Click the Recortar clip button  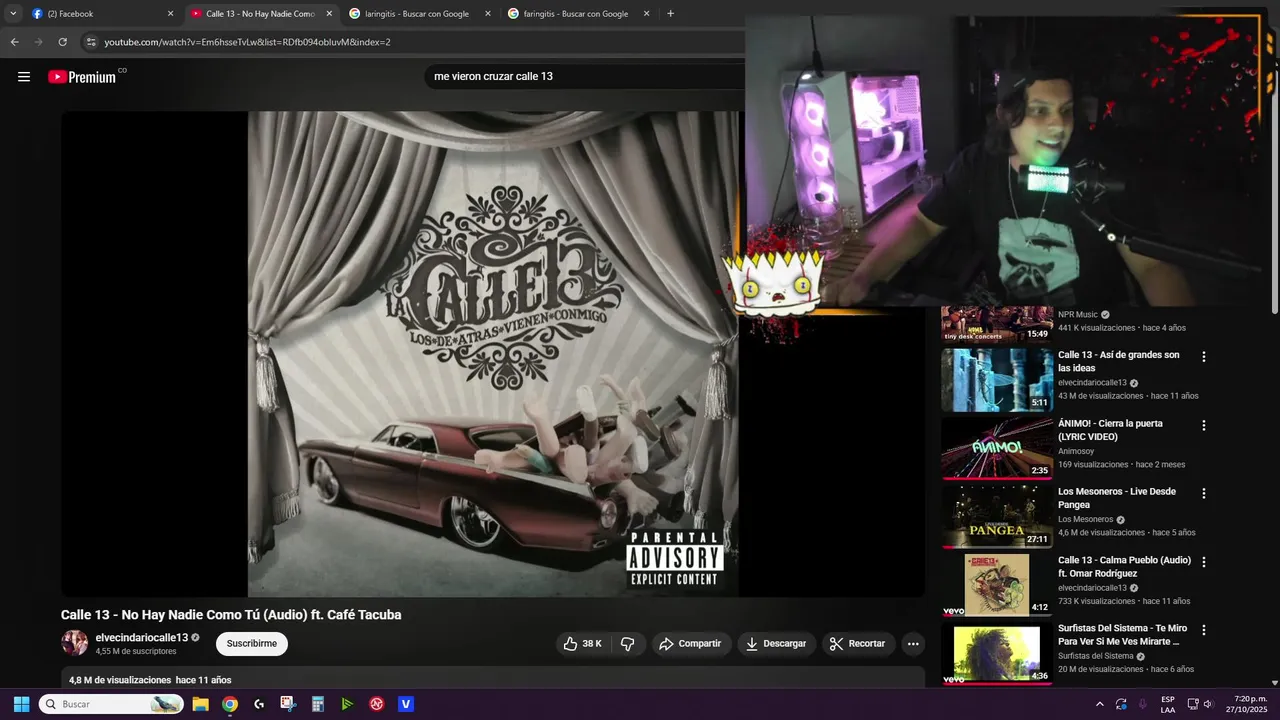click(x=858, y=644)
